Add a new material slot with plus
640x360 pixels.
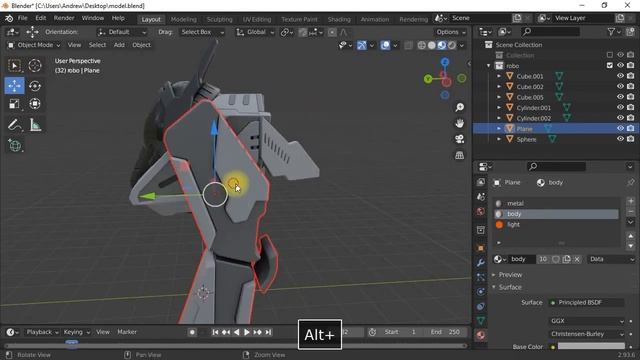[631, 201]
